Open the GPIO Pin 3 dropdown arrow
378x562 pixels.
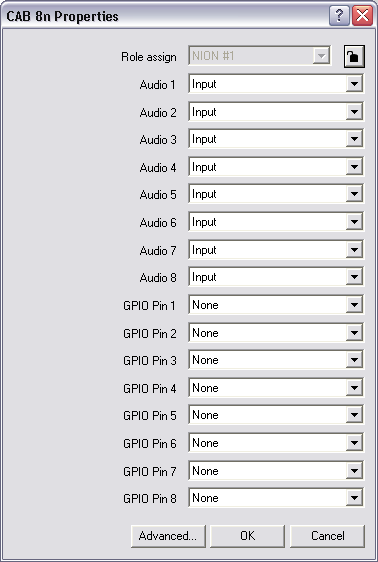(x=354, y=360)
